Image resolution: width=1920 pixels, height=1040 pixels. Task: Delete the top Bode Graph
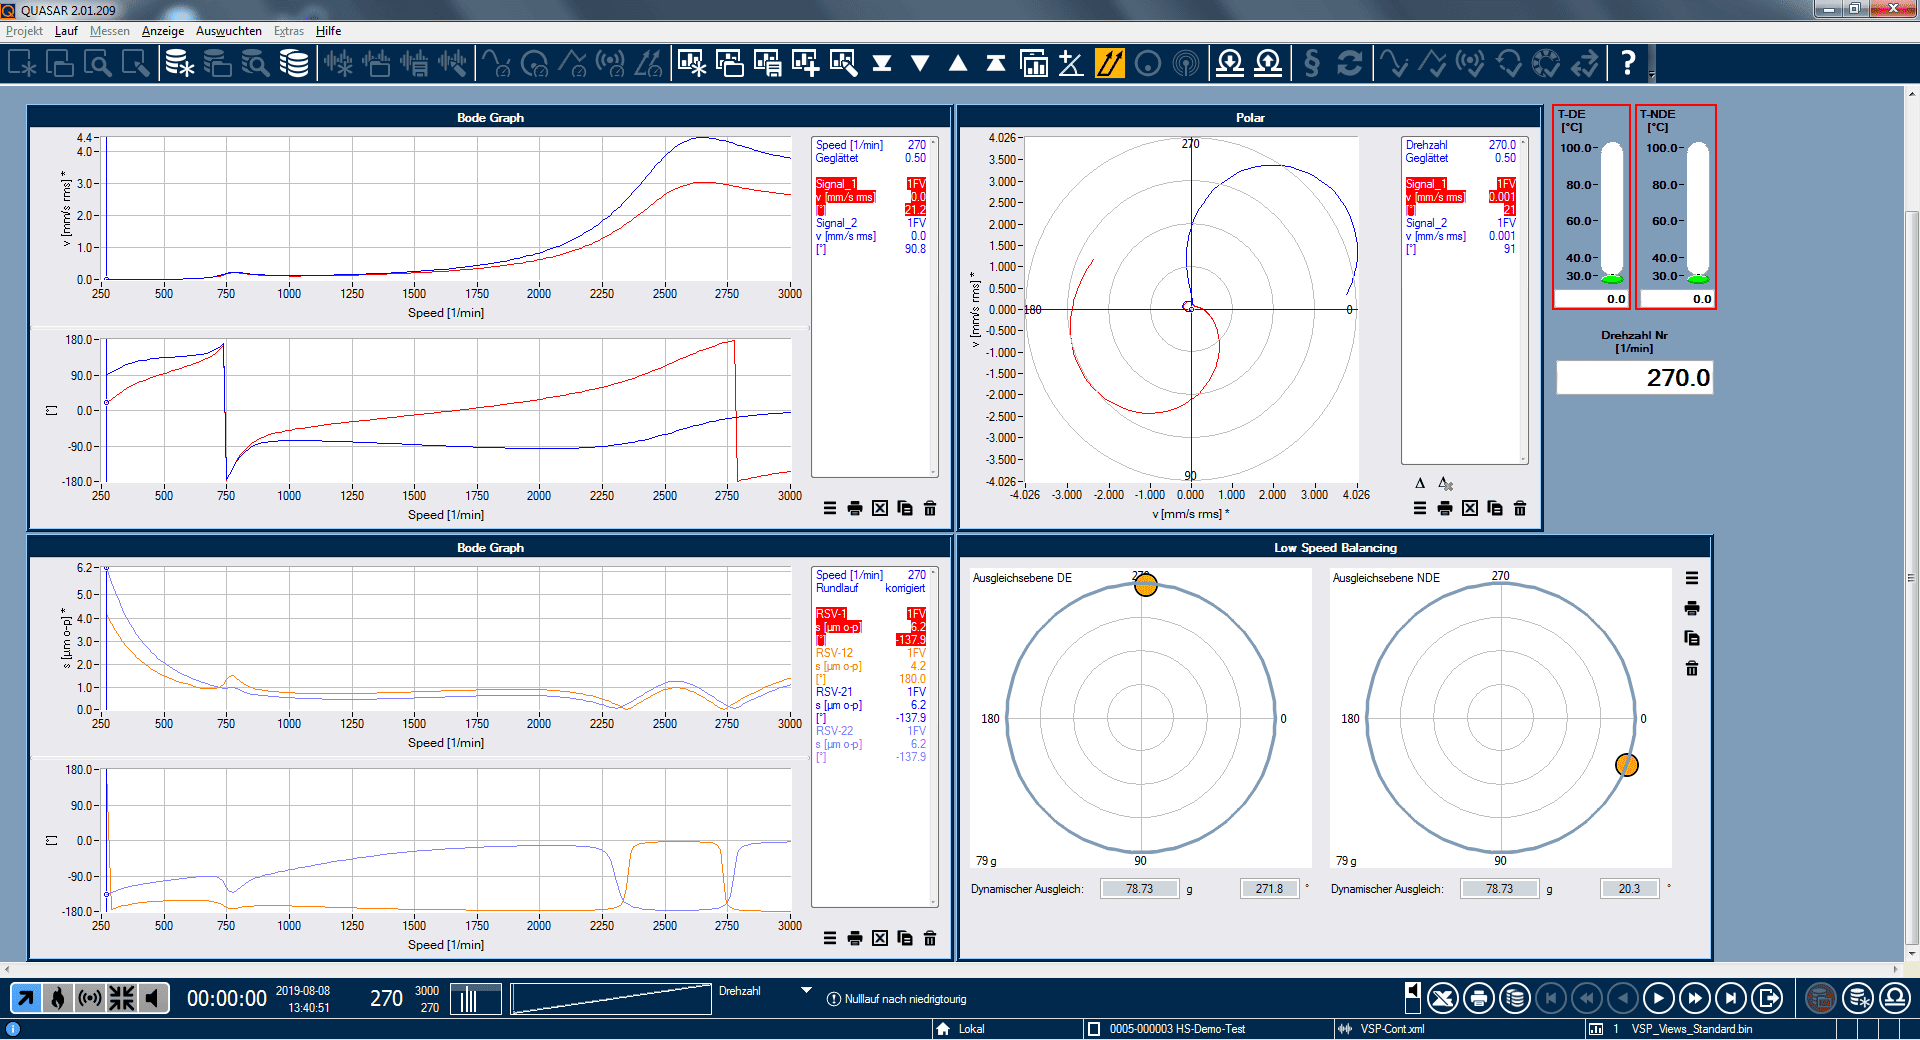930,508
